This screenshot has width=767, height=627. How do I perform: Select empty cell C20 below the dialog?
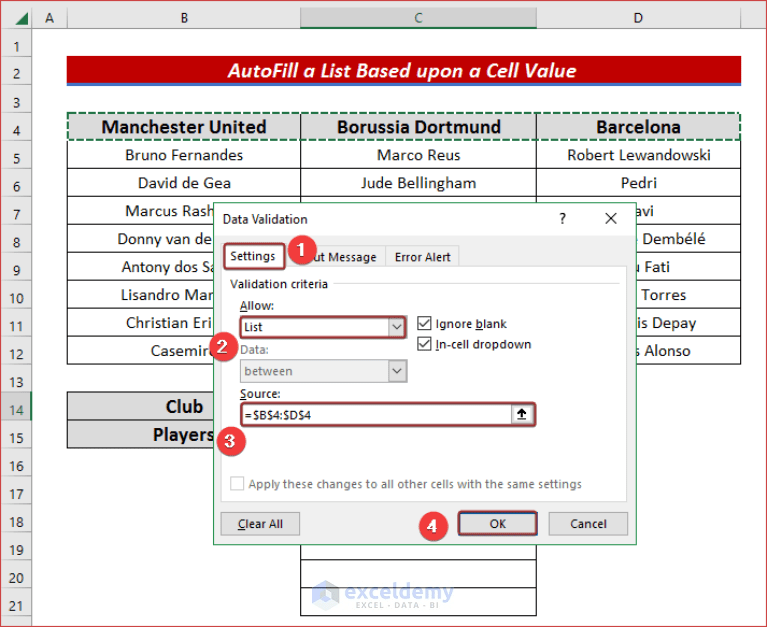419,574
